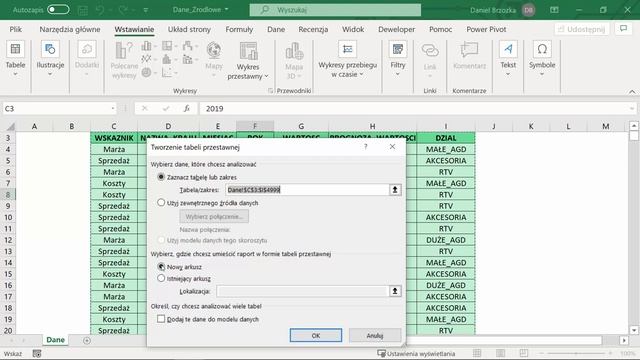
Task: Expand the Name Box dropdown
Action: (x=113, y=109)
